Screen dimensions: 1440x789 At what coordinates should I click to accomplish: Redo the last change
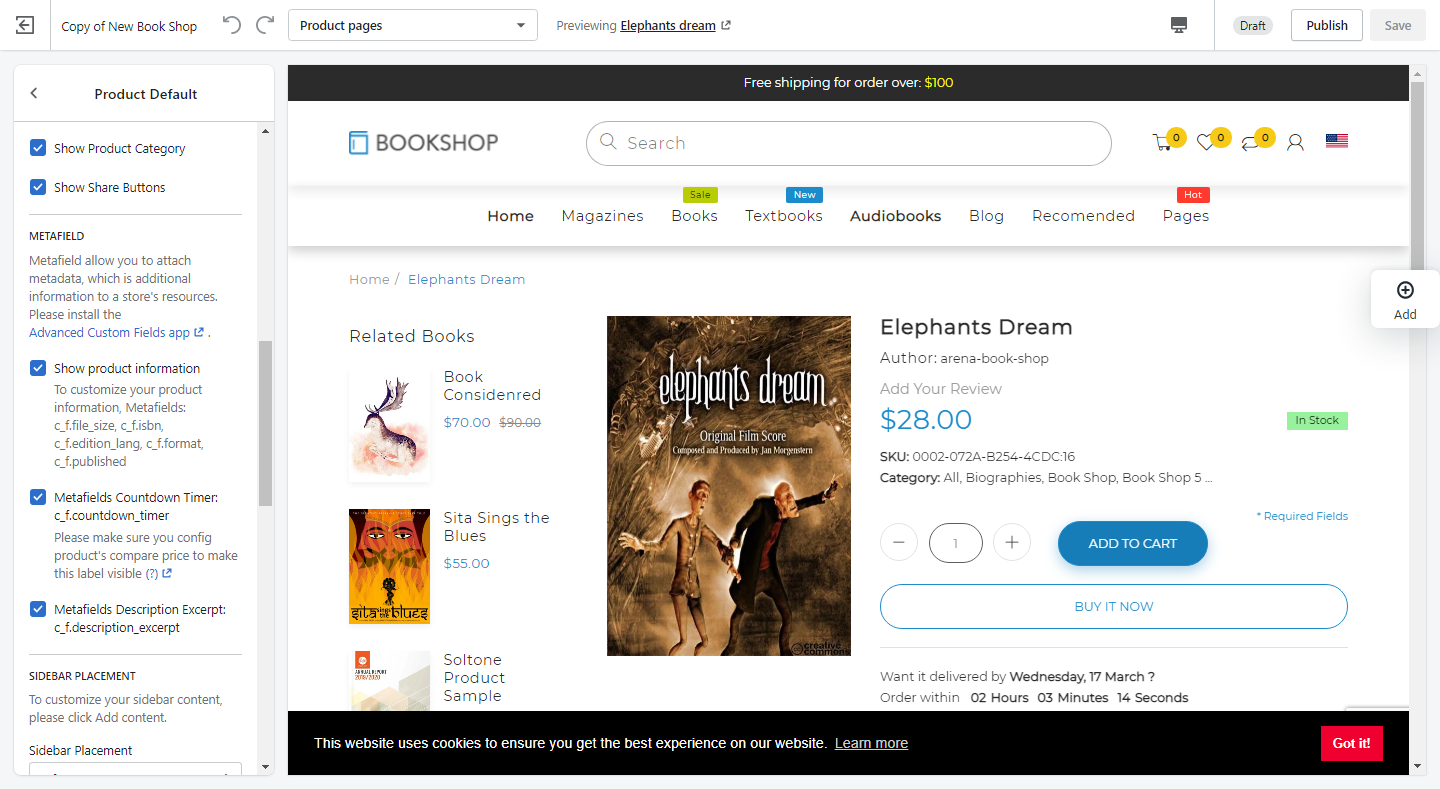[x=265, y=25]
